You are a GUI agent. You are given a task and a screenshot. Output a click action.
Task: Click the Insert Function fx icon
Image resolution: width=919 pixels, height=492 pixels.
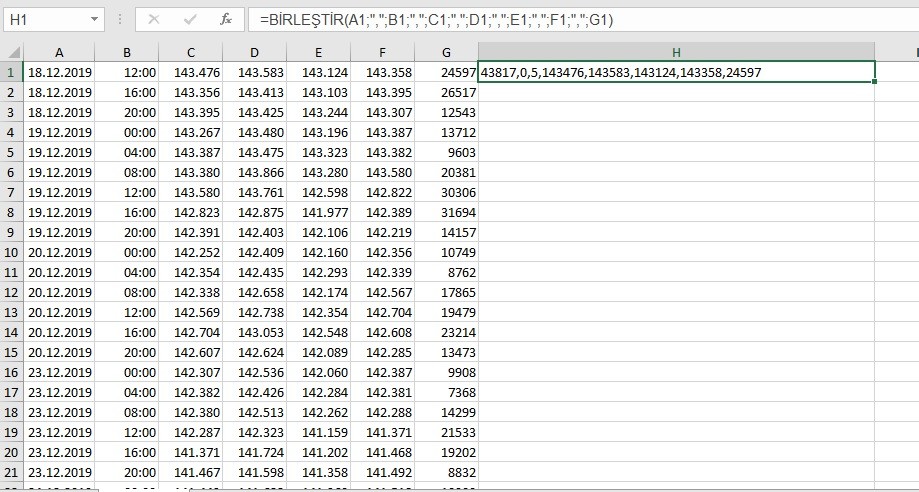pos(226,19)
